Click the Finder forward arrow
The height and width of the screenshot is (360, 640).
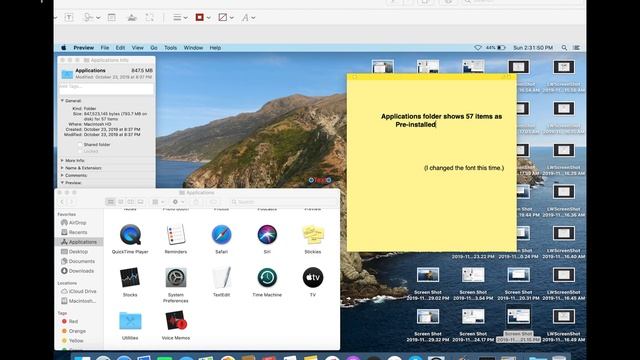point(71,202)
